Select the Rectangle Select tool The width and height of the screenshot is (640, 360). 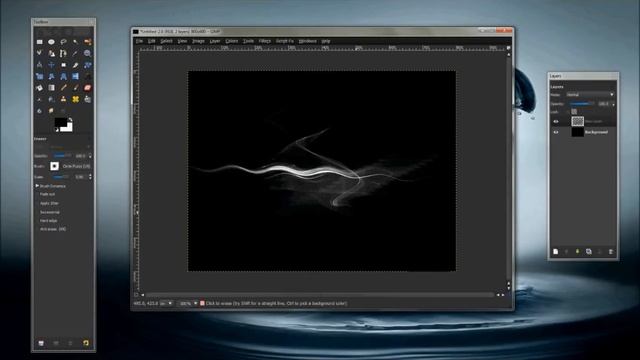pos(40,42)
